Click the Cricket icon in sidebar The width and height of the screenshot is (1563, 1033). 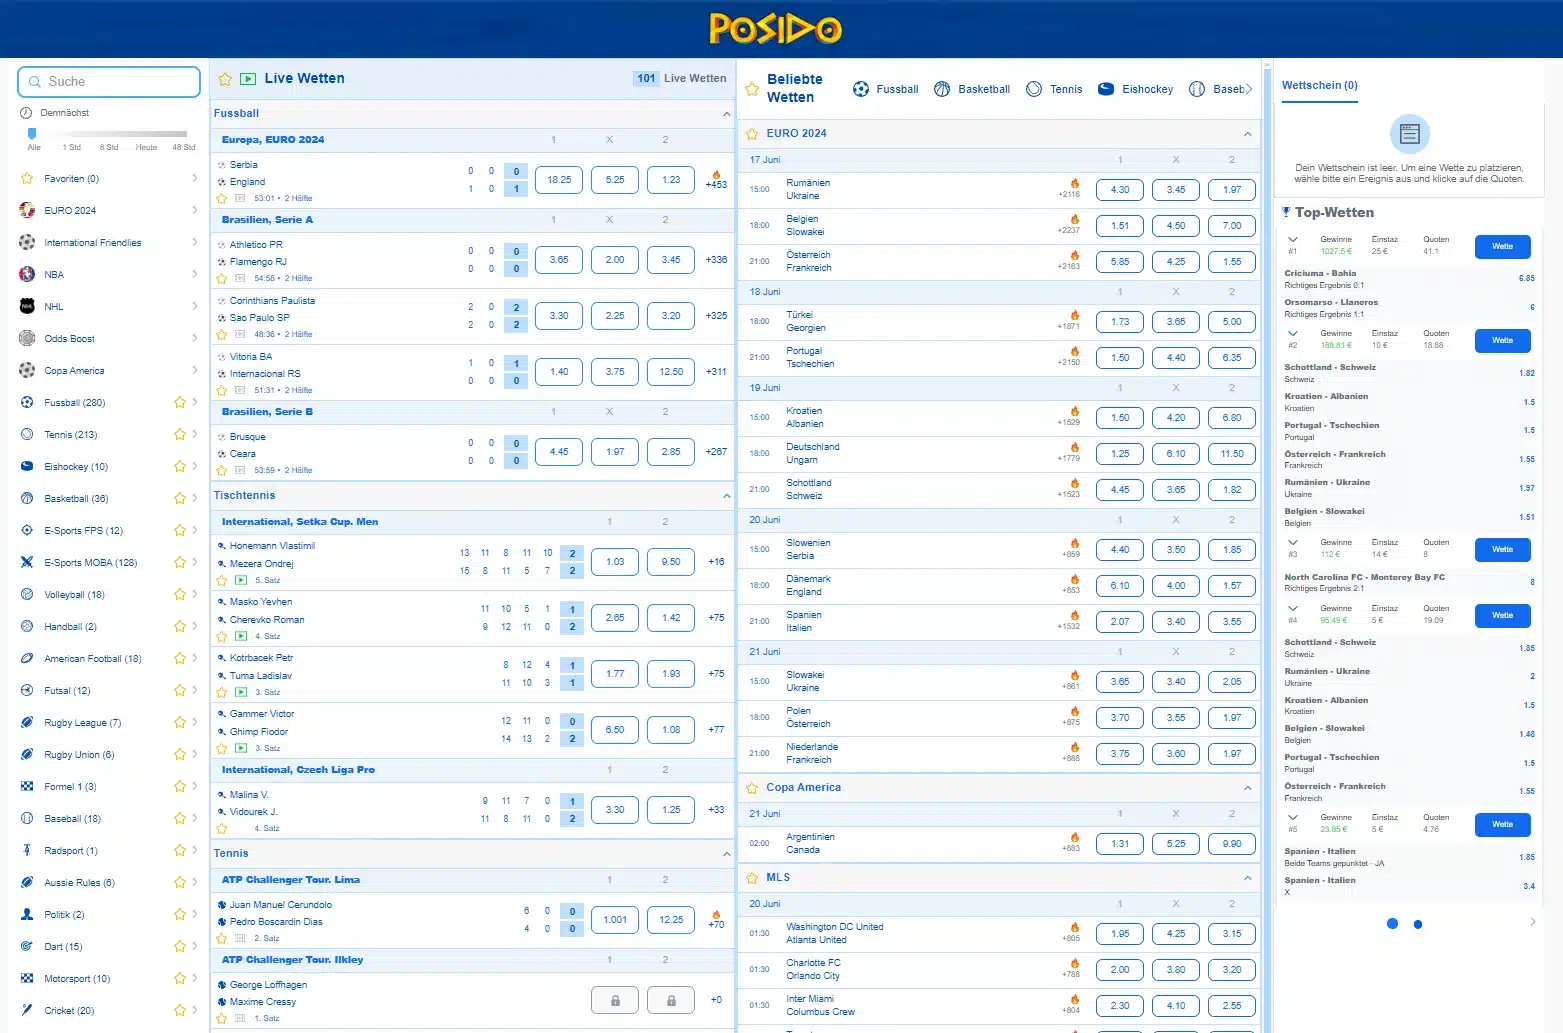[27, 1011]
